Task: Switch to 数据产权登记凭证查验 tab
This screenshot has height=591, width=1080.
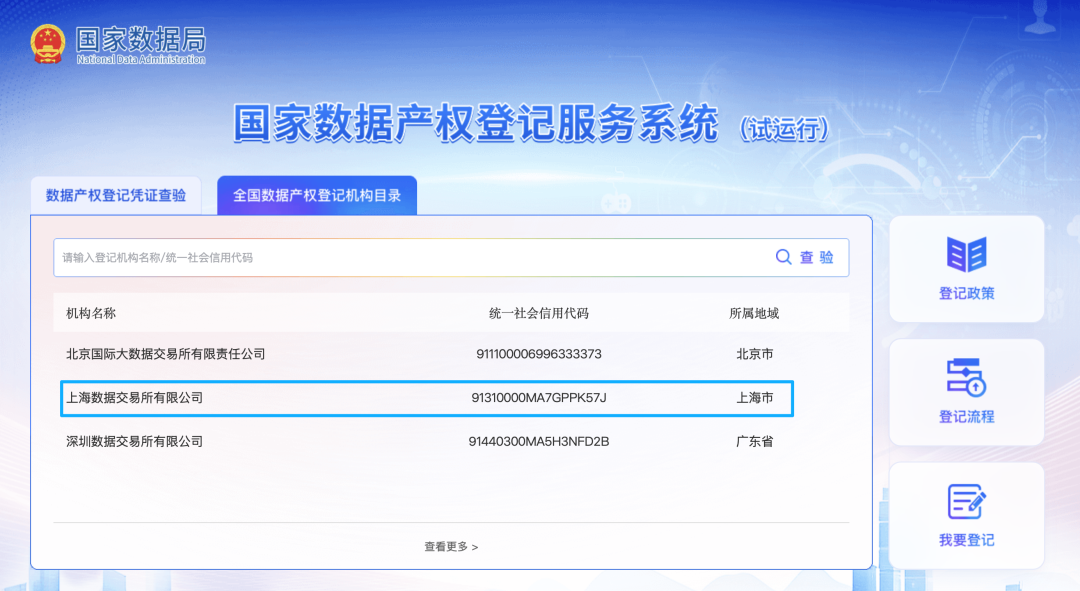Action: click(x=116, y=196)
